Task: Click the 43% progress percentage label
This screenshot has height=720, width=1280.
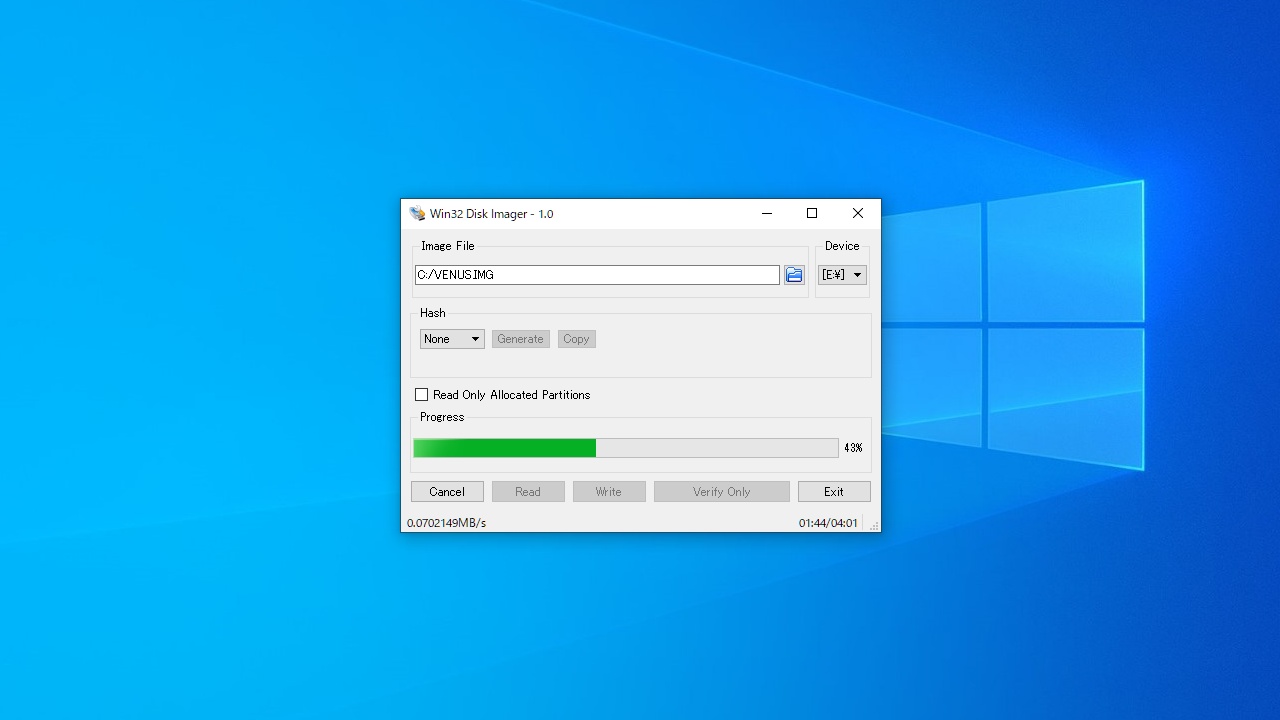Action: point(853,448)
